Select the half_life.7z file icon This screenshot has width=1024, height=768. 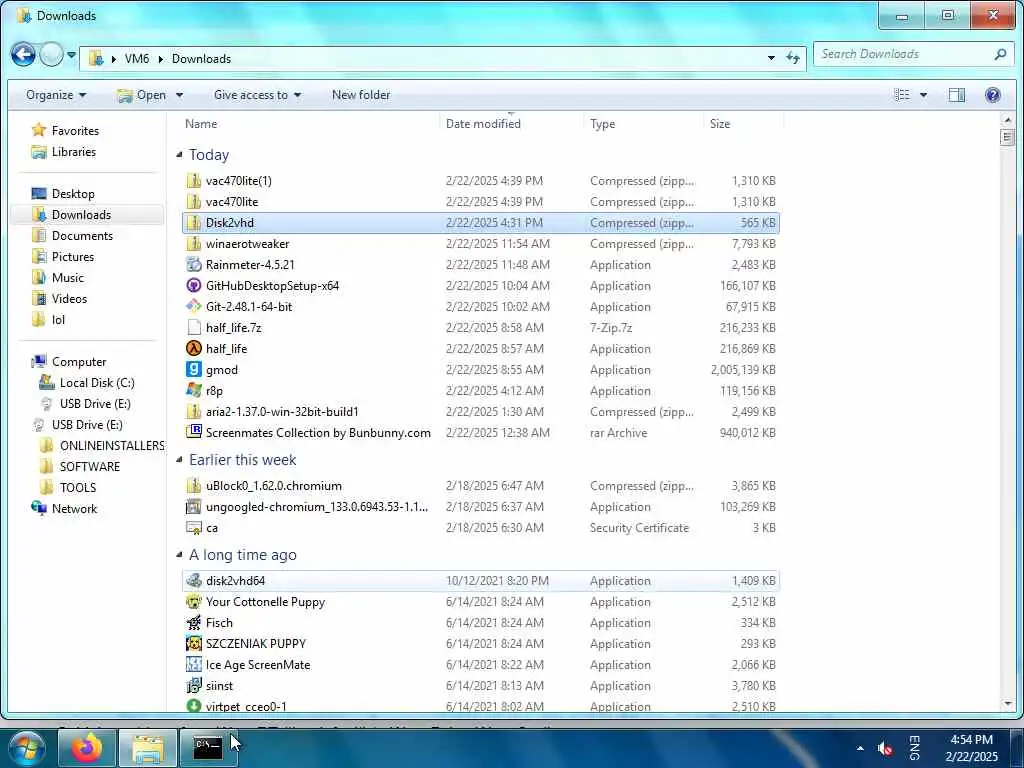(x=193, y=327)
